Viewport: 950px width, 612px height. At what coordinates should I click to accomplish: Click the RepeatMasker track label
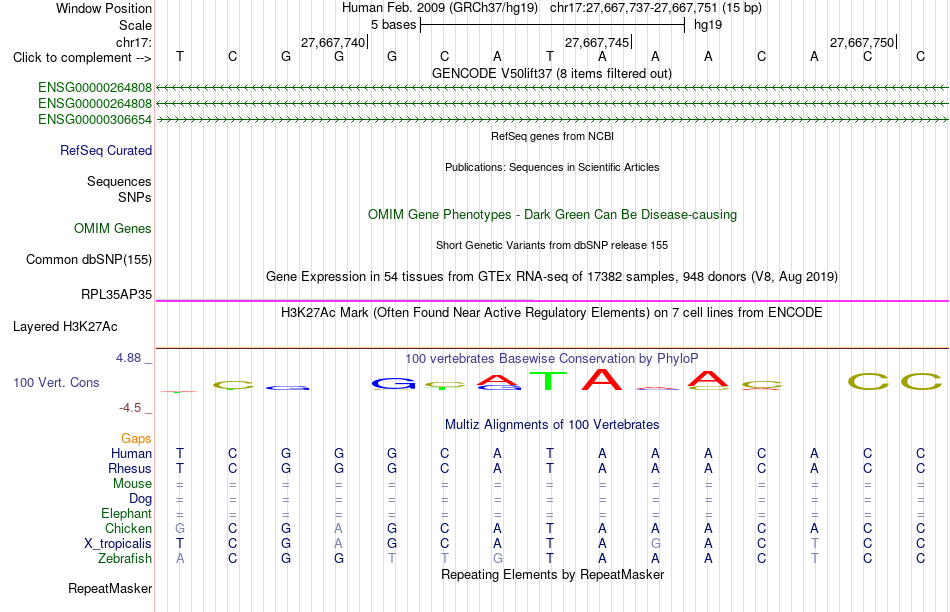(x=110, y=588)
